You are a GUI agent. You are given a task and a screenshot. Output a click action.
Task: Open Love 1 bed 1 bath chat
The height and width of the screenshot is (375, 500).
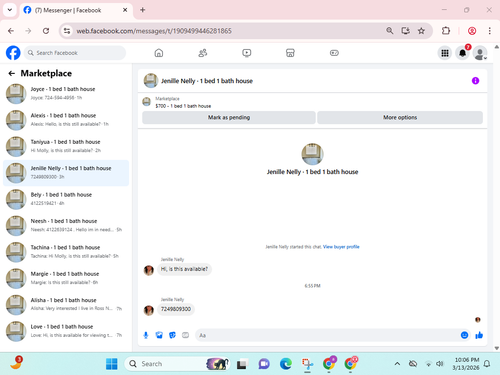coord(66,331)
